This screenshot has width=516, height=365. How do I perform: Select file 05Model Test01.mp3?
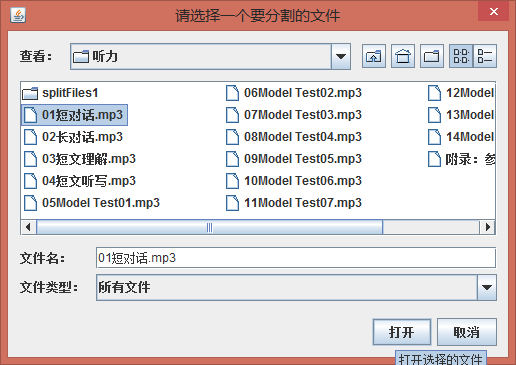pos(92,203)
